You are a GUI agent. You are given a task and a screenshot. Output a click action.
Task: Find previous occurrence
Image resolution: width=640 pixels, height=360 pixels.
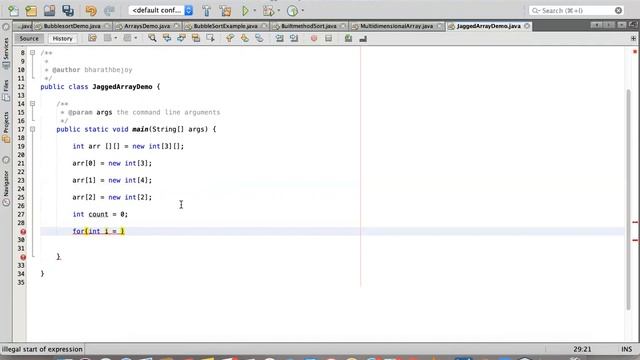tap(167, 38)
